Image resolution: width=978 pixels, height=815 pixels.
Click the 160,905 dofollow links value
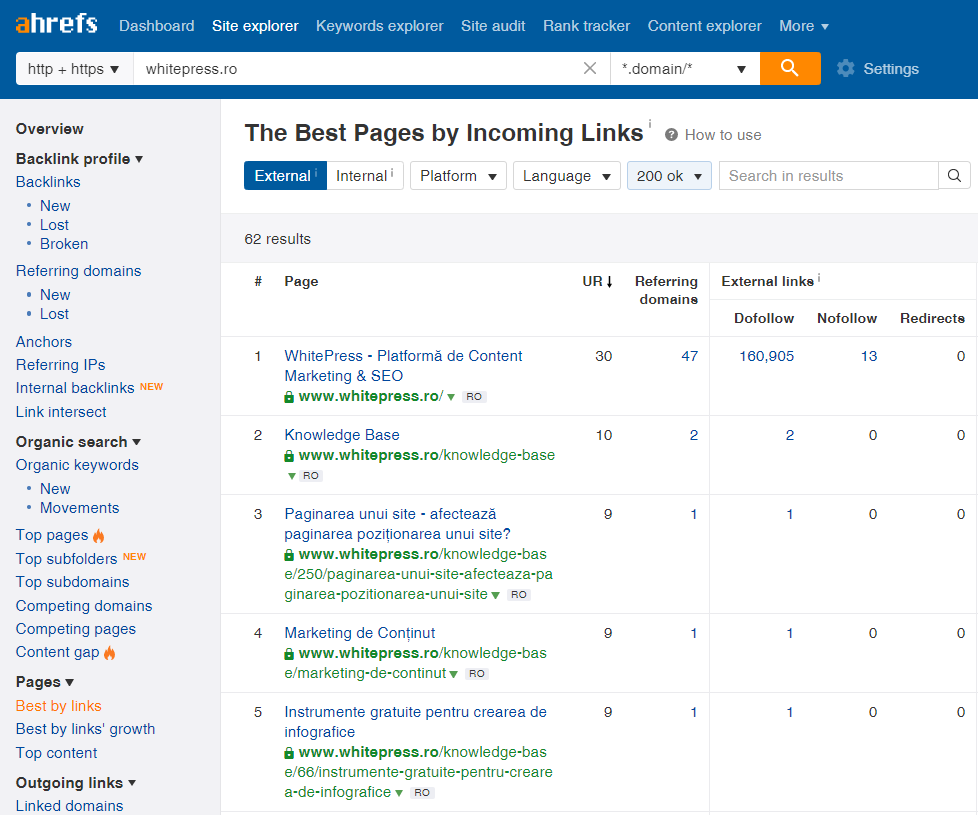tap(767, 357)
